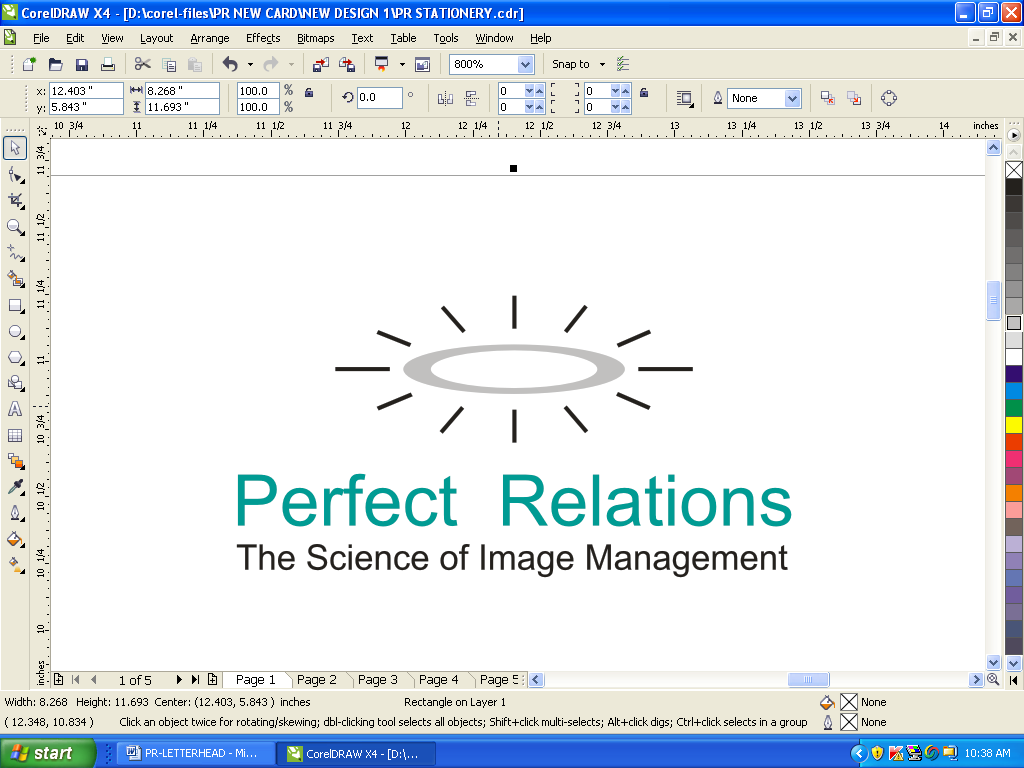Screen dimensions: 1024x768
Task: Click the Mirror vertically button
Action: 472,99
